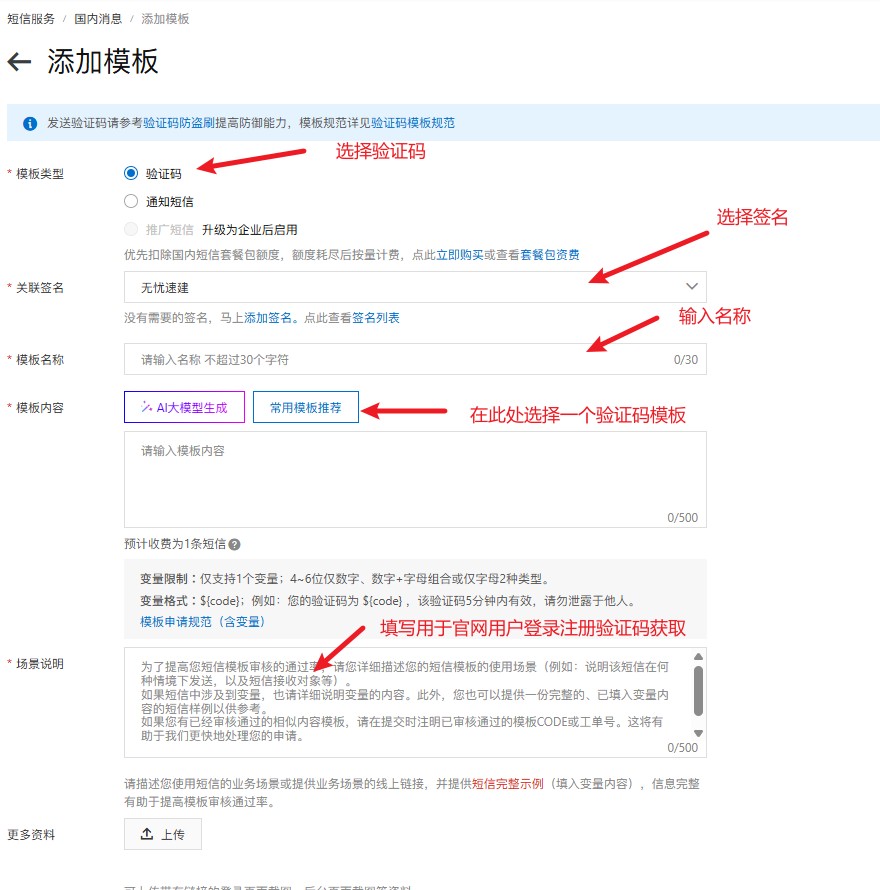The height and width of the screenshot is (890, 880).
Task: Click the scroll down arrow in 场景说明 box
Action: tap(698, 733)
